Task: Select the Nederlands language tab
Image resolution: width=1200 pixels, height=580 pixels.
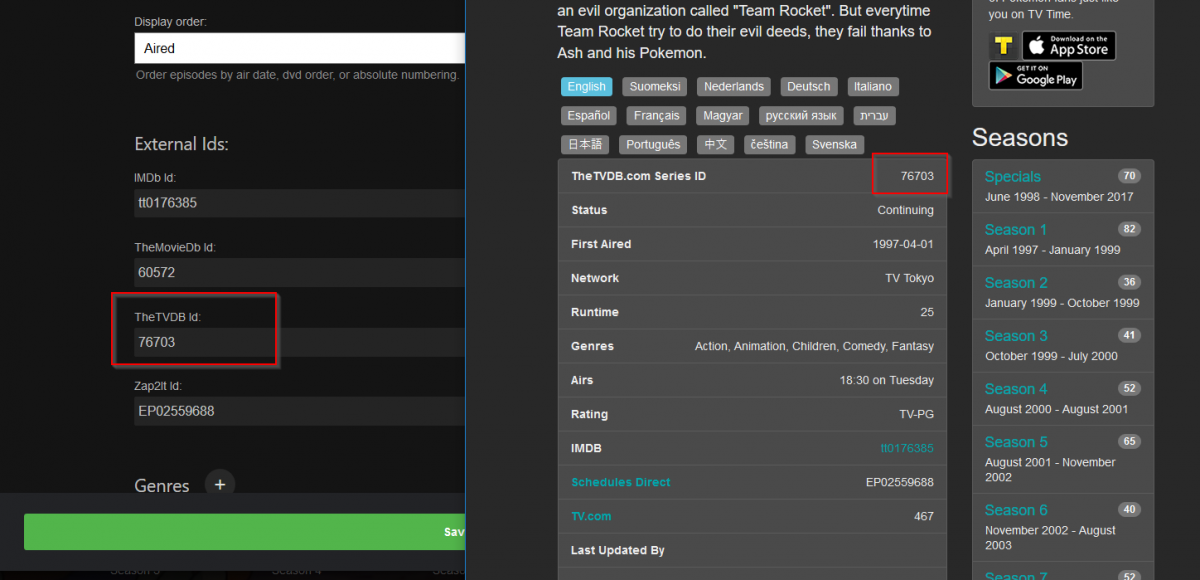Action: tap(733, 87)
